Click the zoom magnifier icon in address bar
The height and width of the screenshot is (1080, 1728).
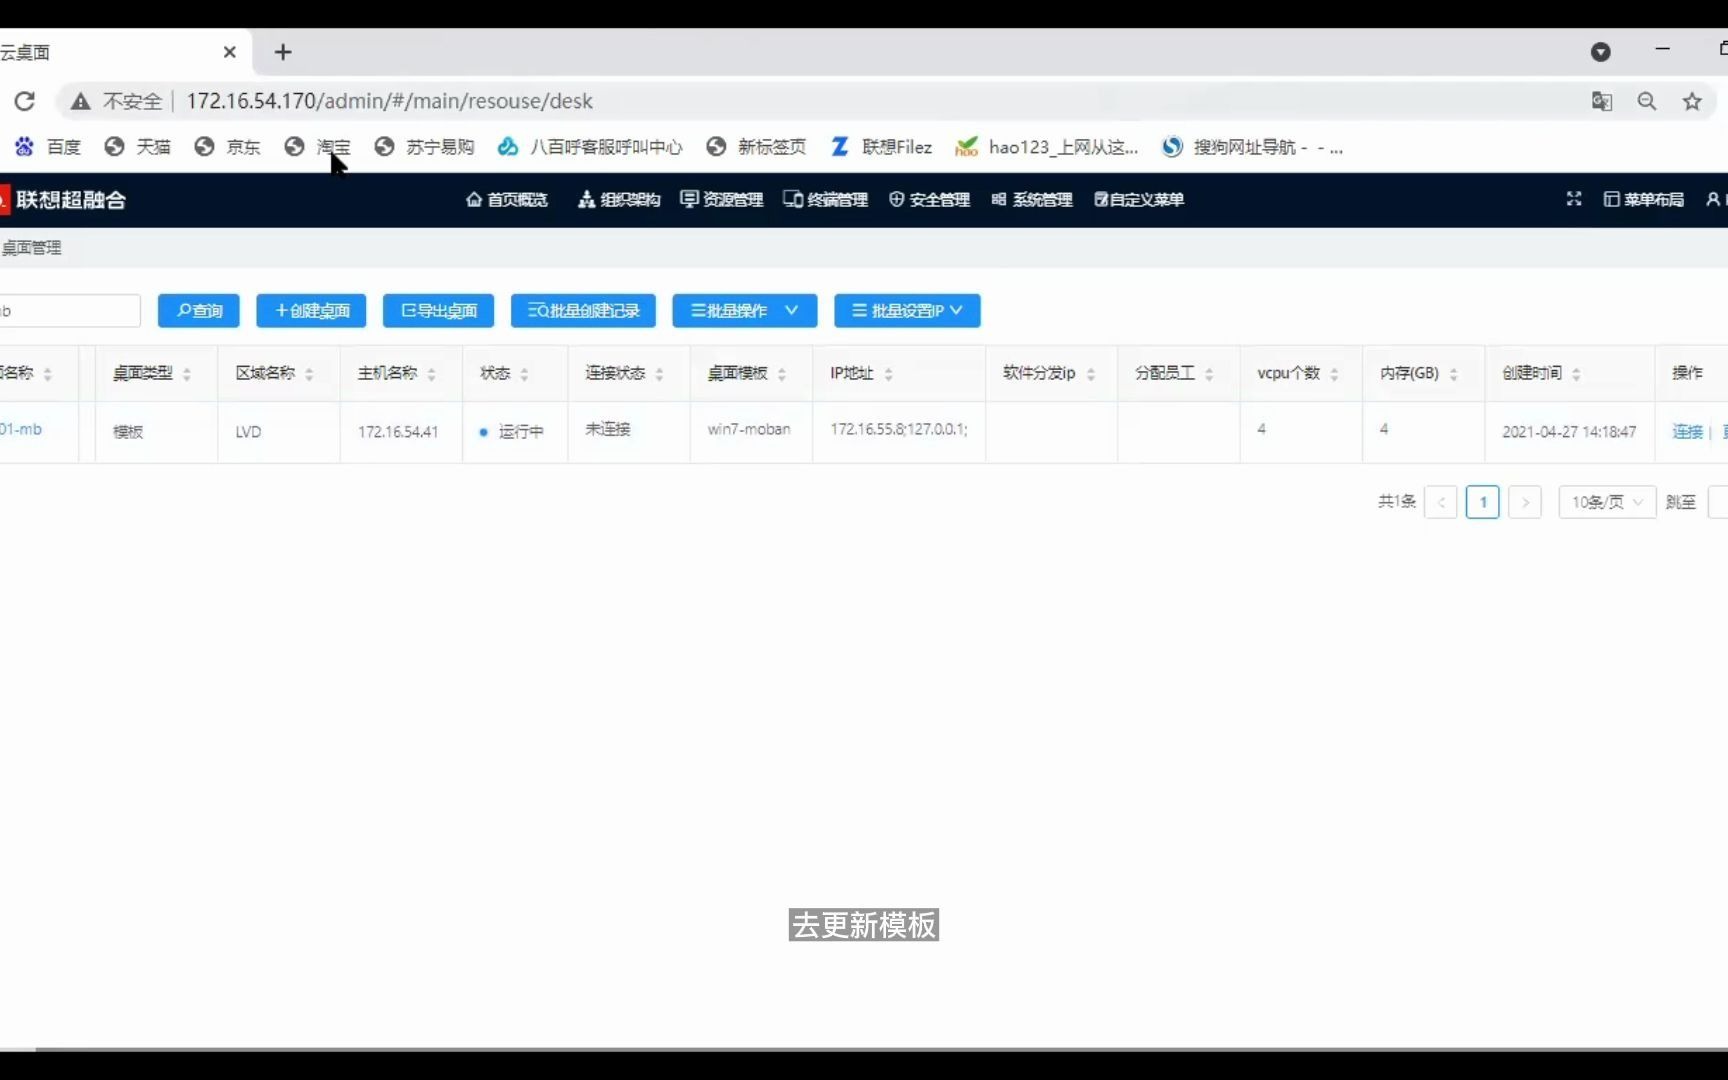click(1647, 101)
